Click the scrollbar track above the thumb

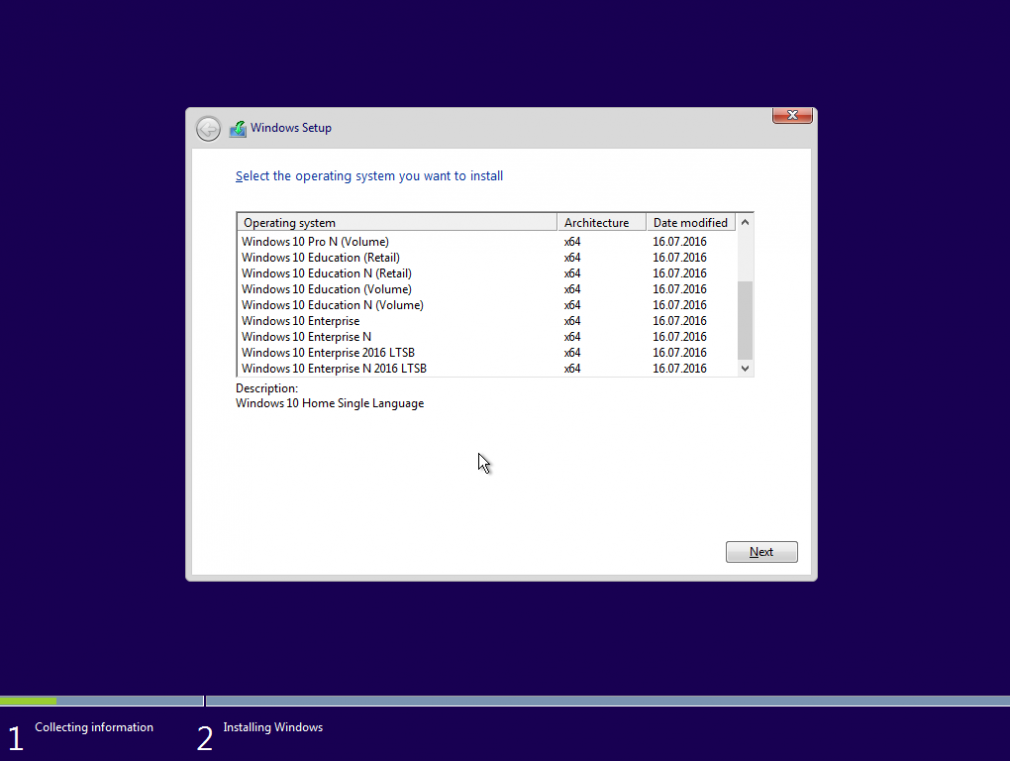pos(745,256)
